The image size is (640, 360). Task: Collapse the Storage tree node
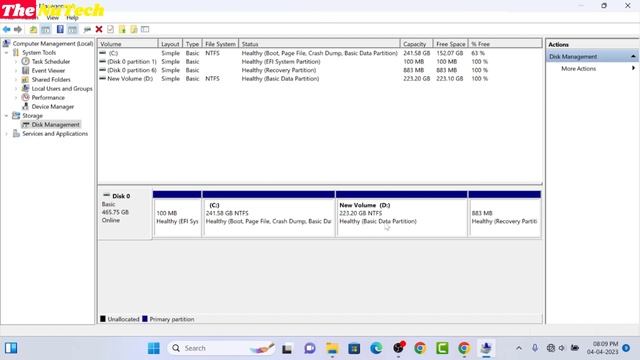[x=7, y=116]
